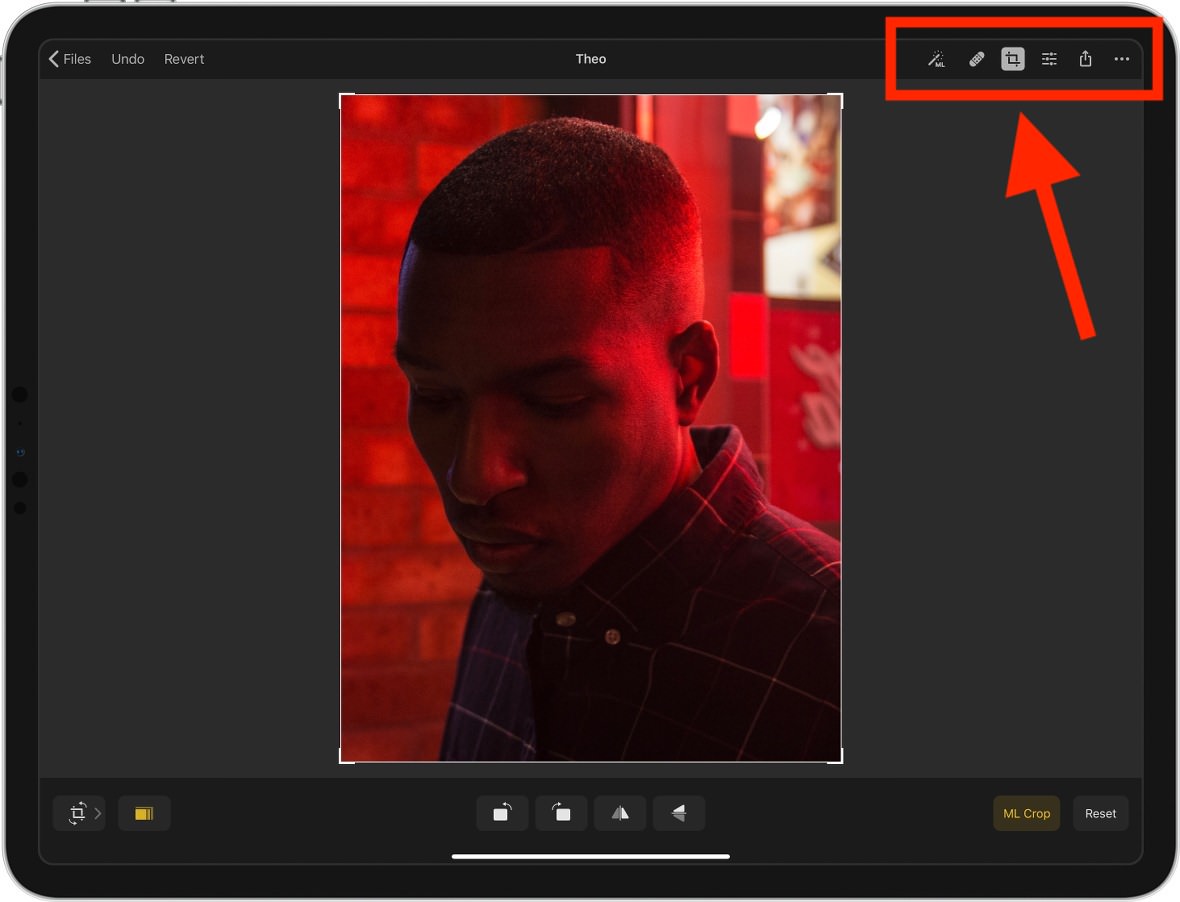Viewport: 1180px width, 902px height.
Task: Tap the ML Enhance magic wand icon
Action: pos(936,60)
